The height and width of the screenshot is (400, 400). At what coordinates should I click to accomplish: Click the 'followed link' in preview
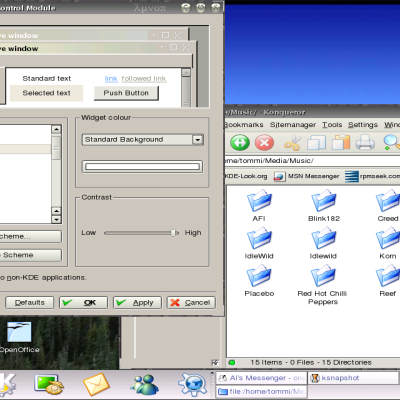(x=144, y=79)
